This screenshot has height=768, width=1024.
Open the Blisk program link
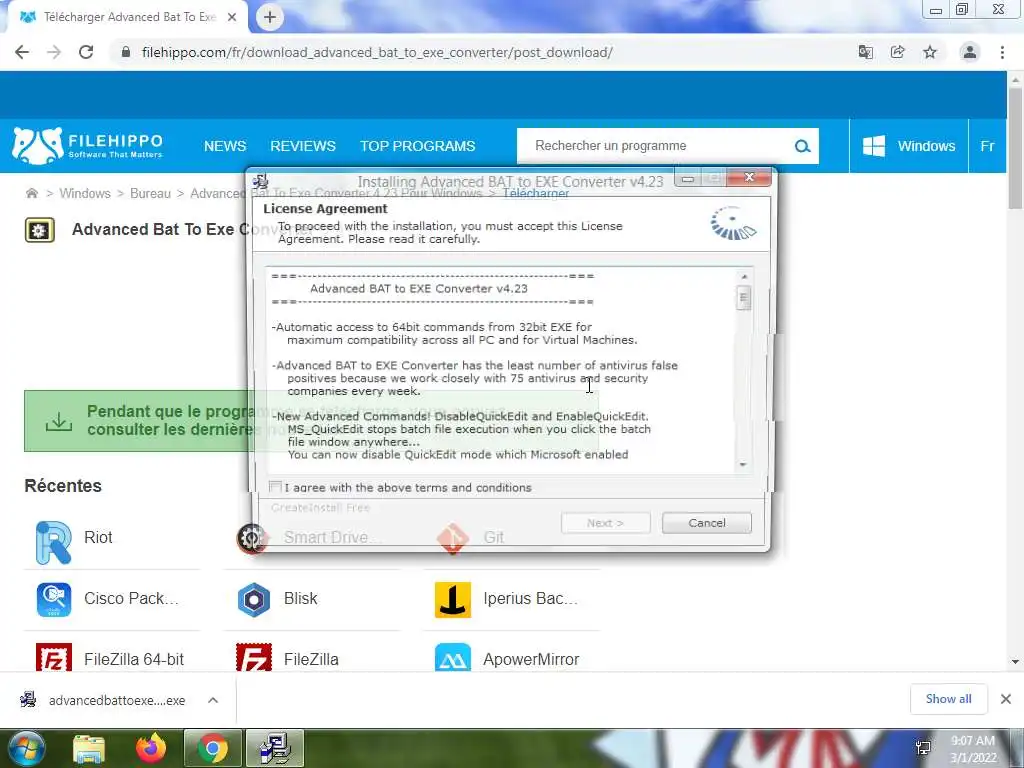[x=300, y=599]
